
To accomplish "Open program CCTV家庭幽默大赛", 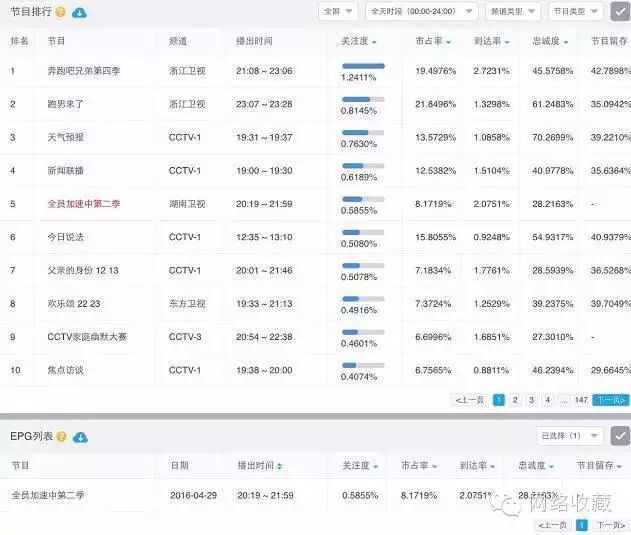I will click(x=87, y=337).
